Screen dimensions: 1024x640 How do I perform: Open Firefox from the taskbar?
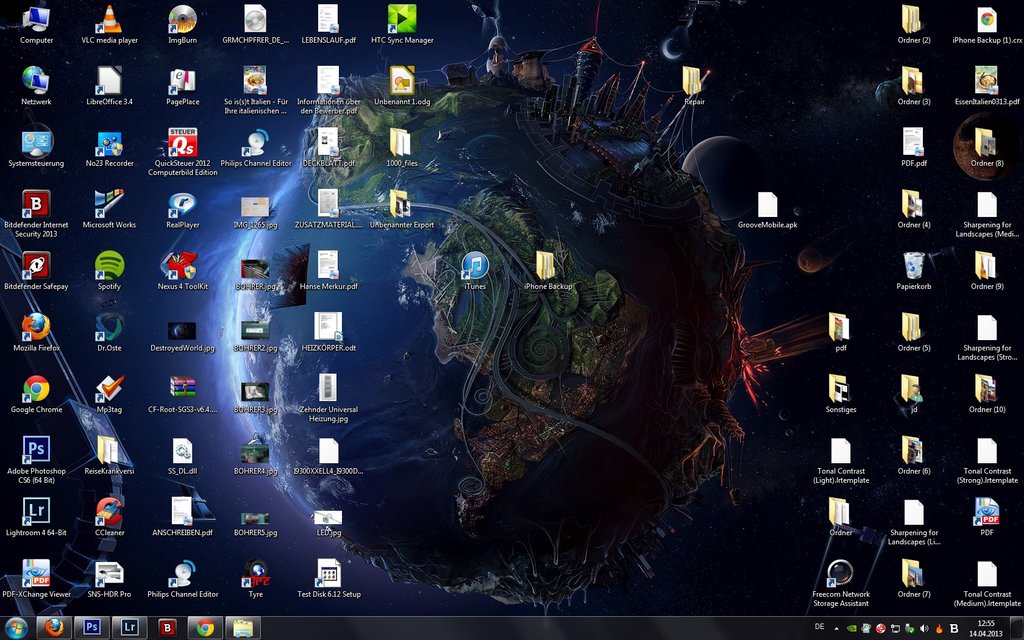click(x=55, y=628)
